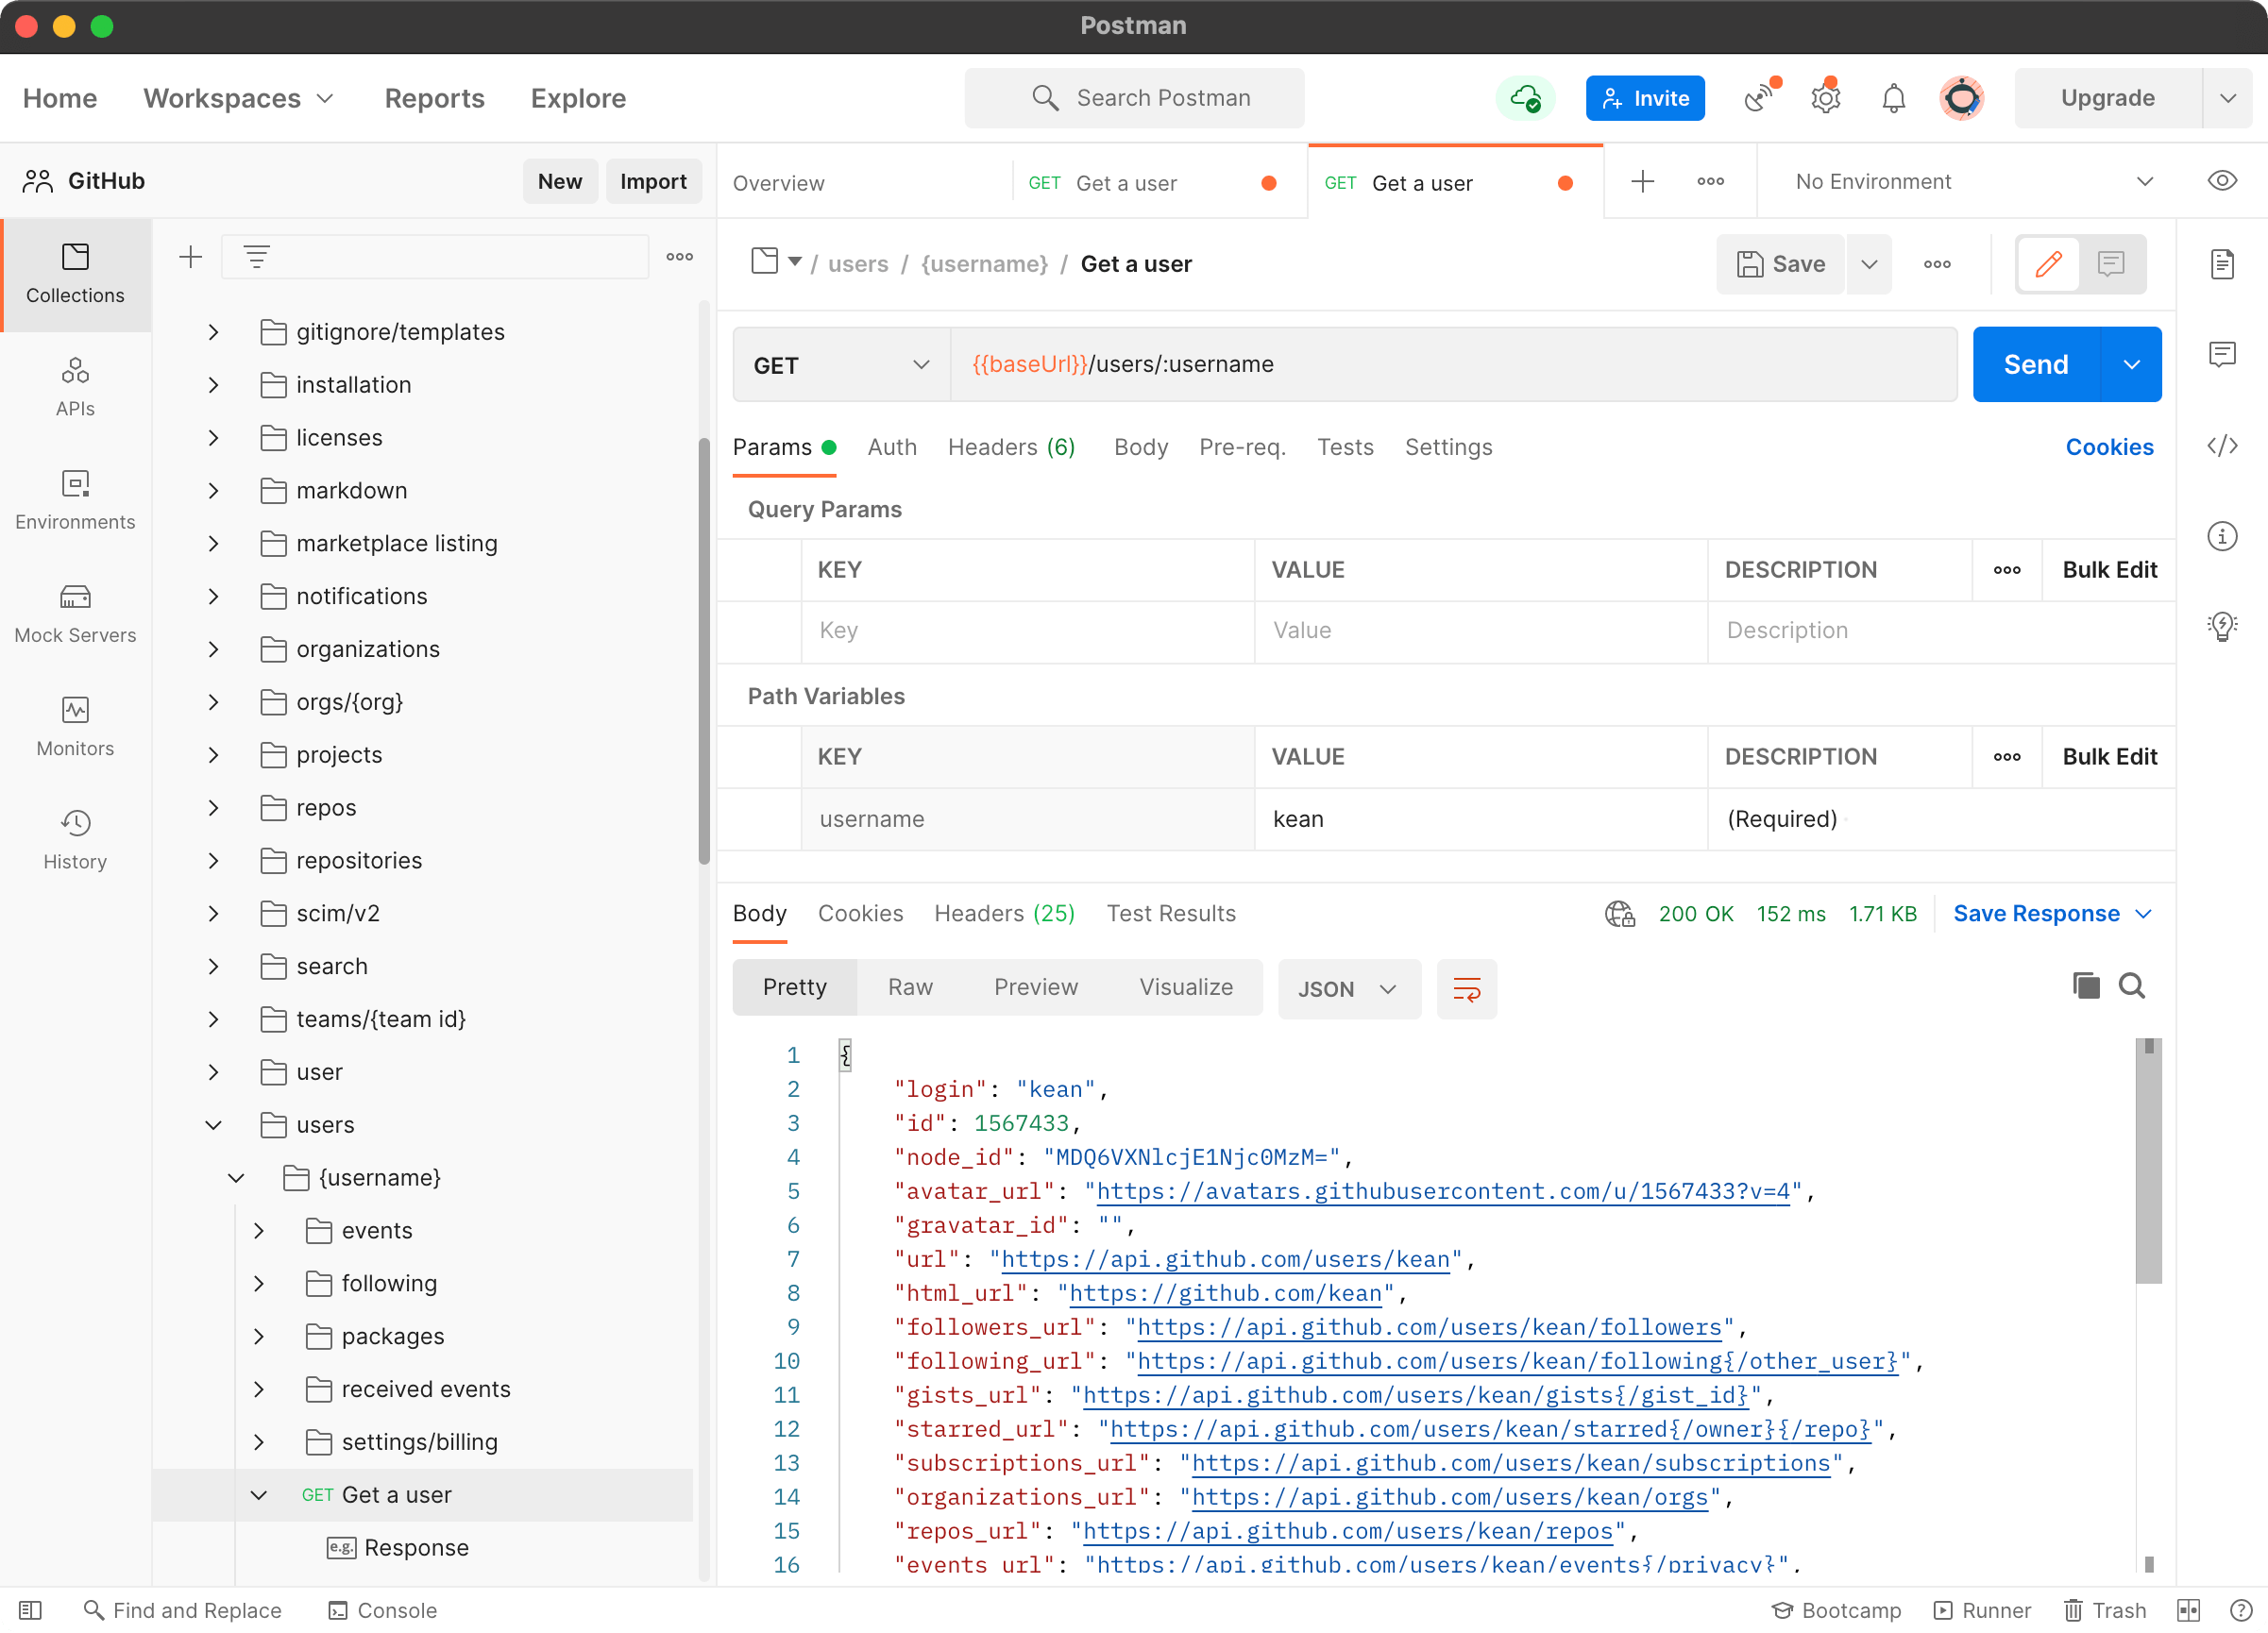Click the Import button
The height and width of the screenshot is (1633, 2268).
pyautogui.click(x=653, y=181)
